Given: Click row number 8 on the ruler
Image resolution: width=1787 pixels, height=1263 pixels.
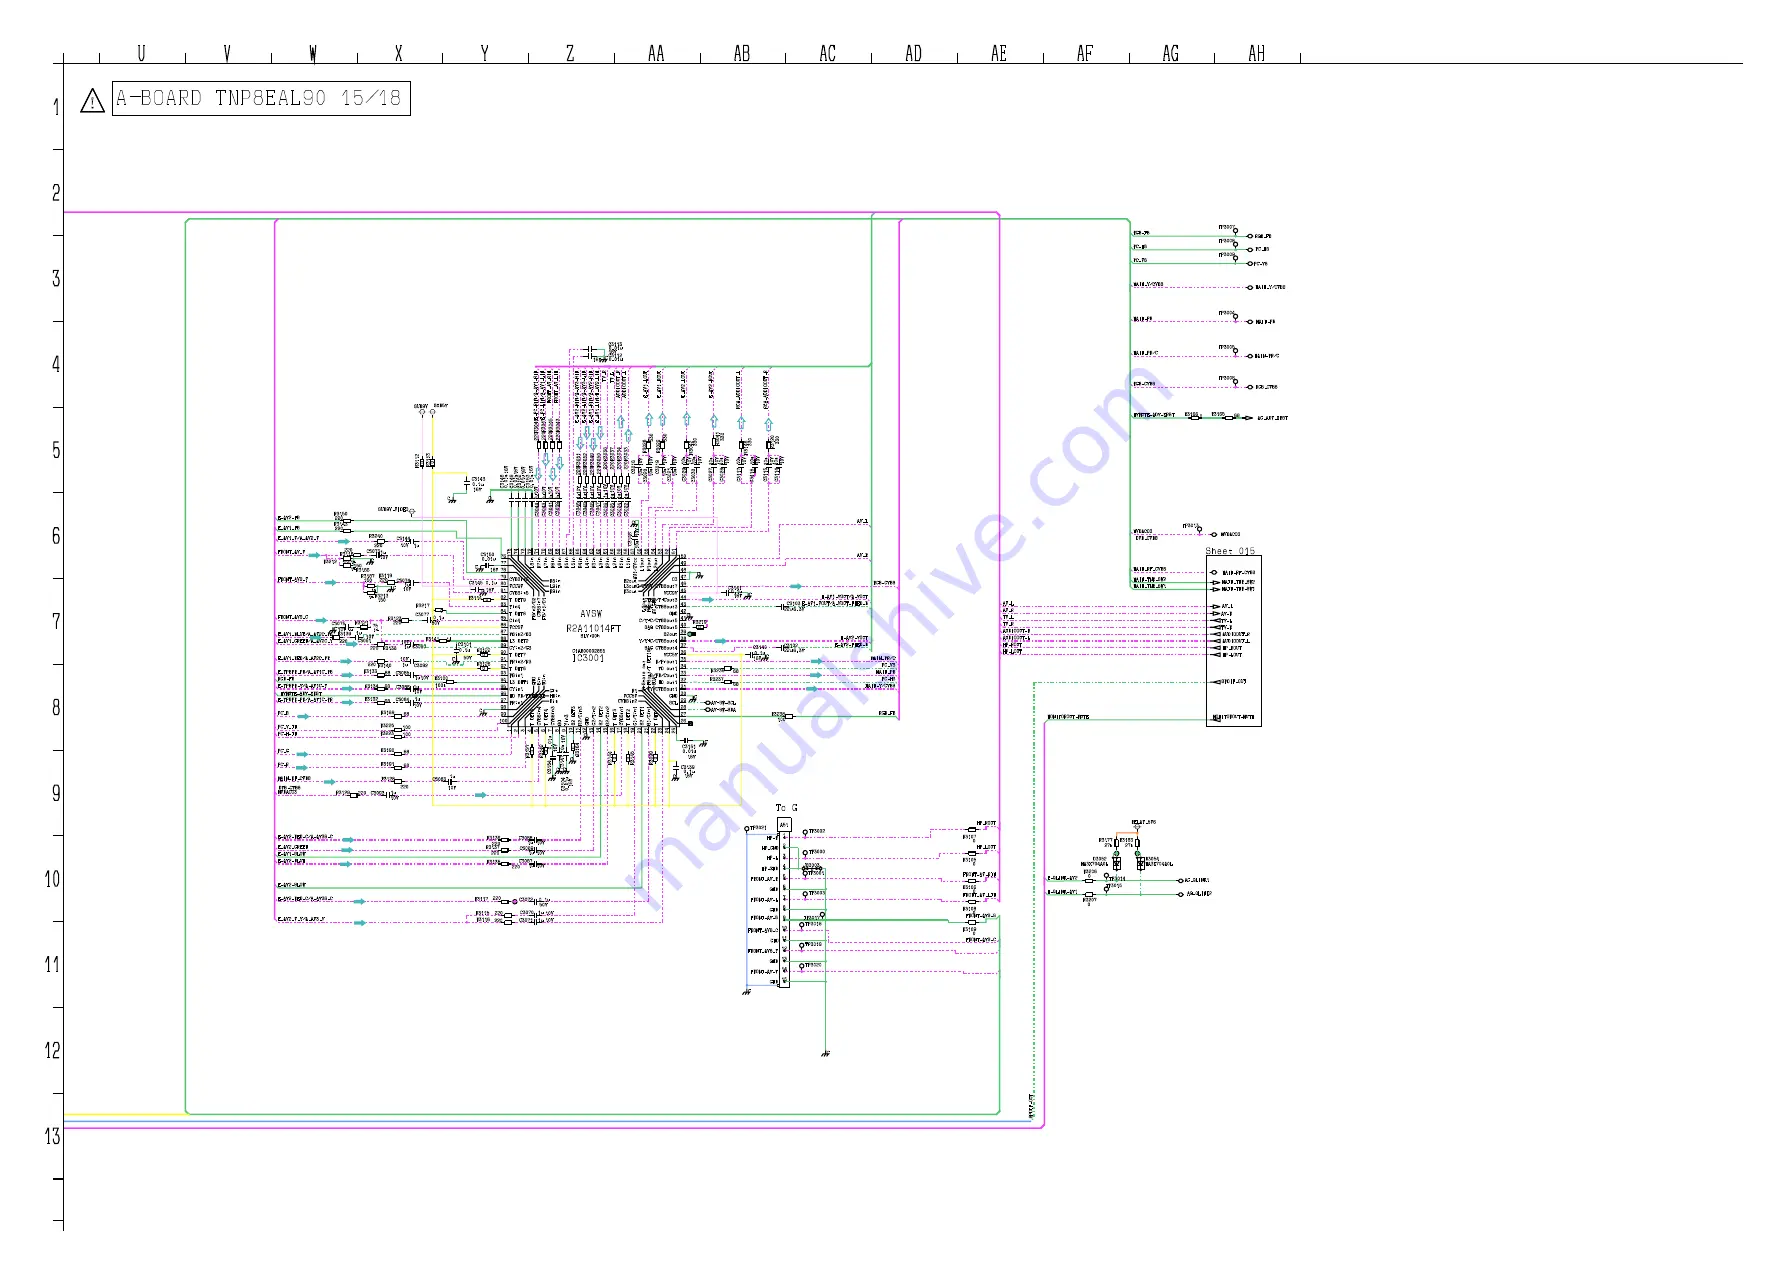Looking at the screenshot, I should point(56,708).
